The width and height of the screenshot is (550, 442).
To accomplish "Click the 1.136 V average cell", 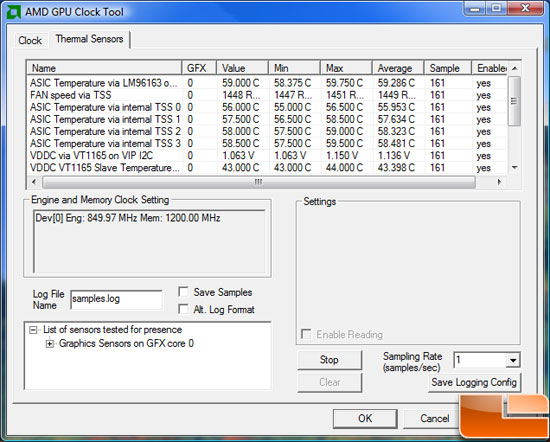I will pyautogui.click(x=394, y=155).
